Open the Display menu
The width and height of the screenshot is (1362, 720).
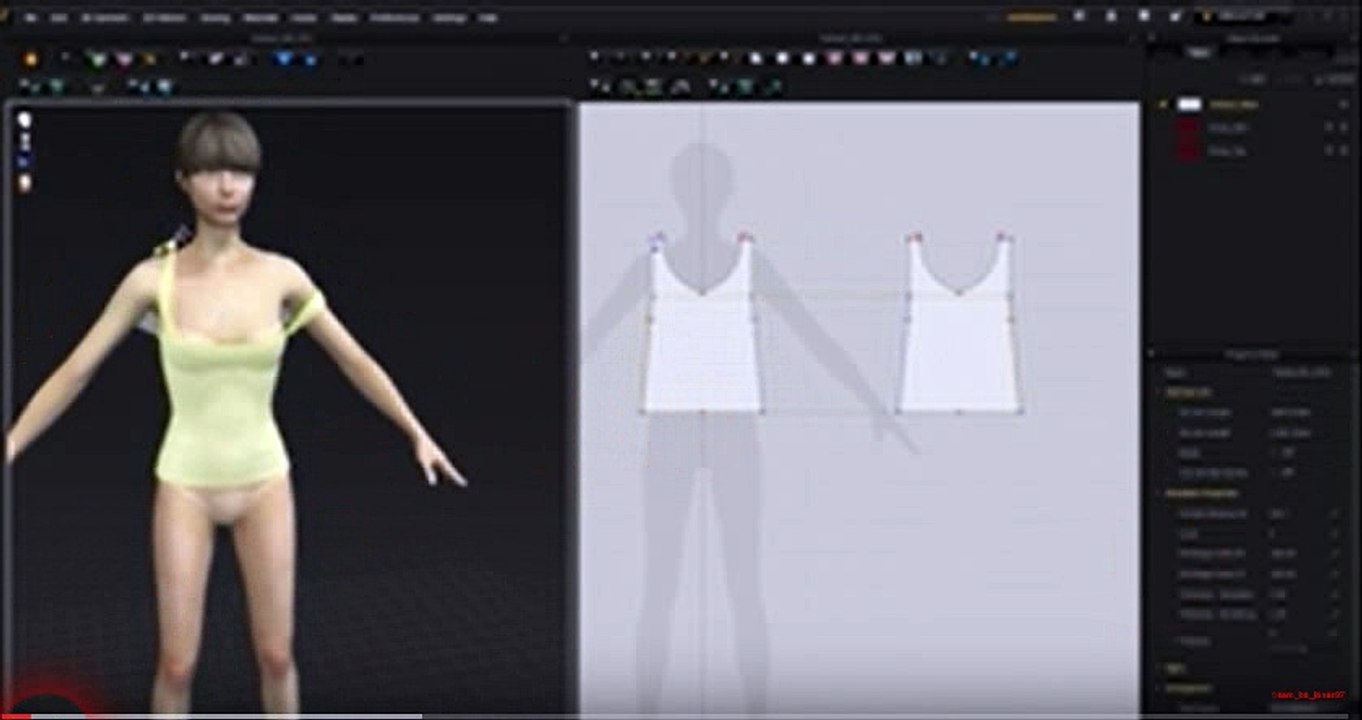(343, 18)
